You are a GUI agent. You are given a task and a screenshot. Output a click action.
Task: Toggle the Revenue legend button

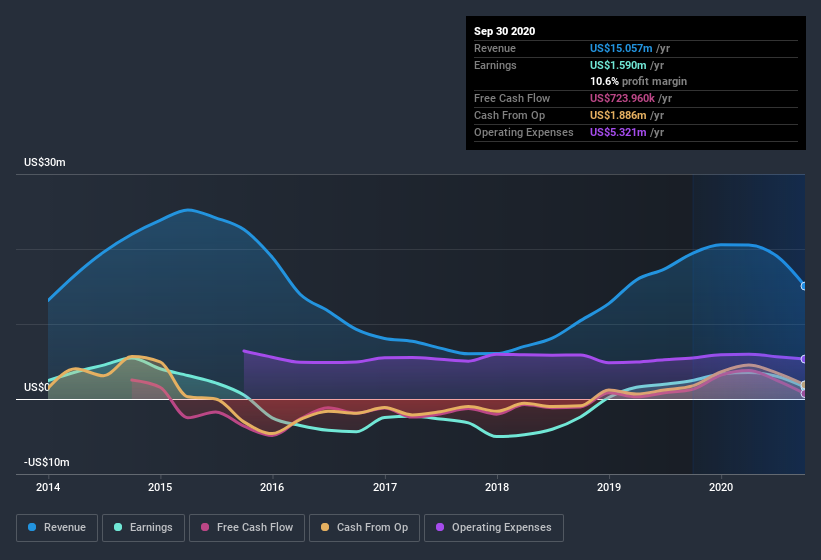[57, 528]
